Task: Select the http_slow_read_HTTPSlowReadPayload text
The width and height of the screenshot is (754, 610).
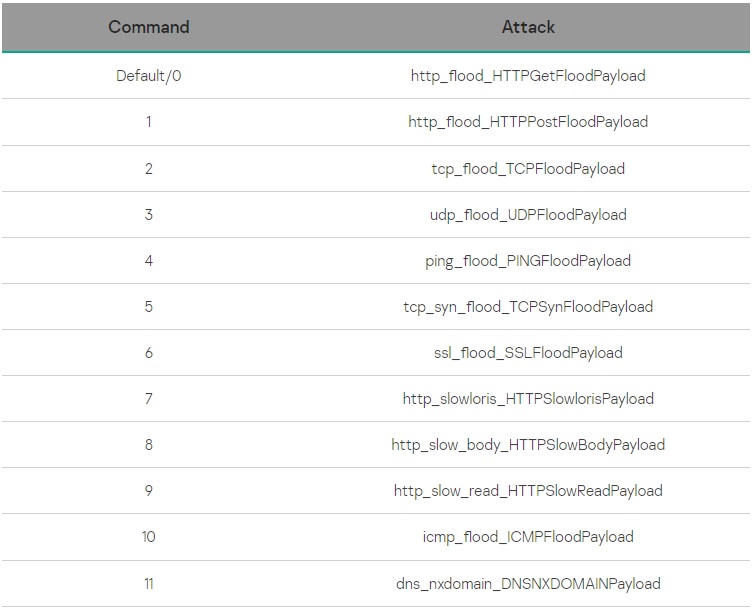Action: [x=528, y=491]
